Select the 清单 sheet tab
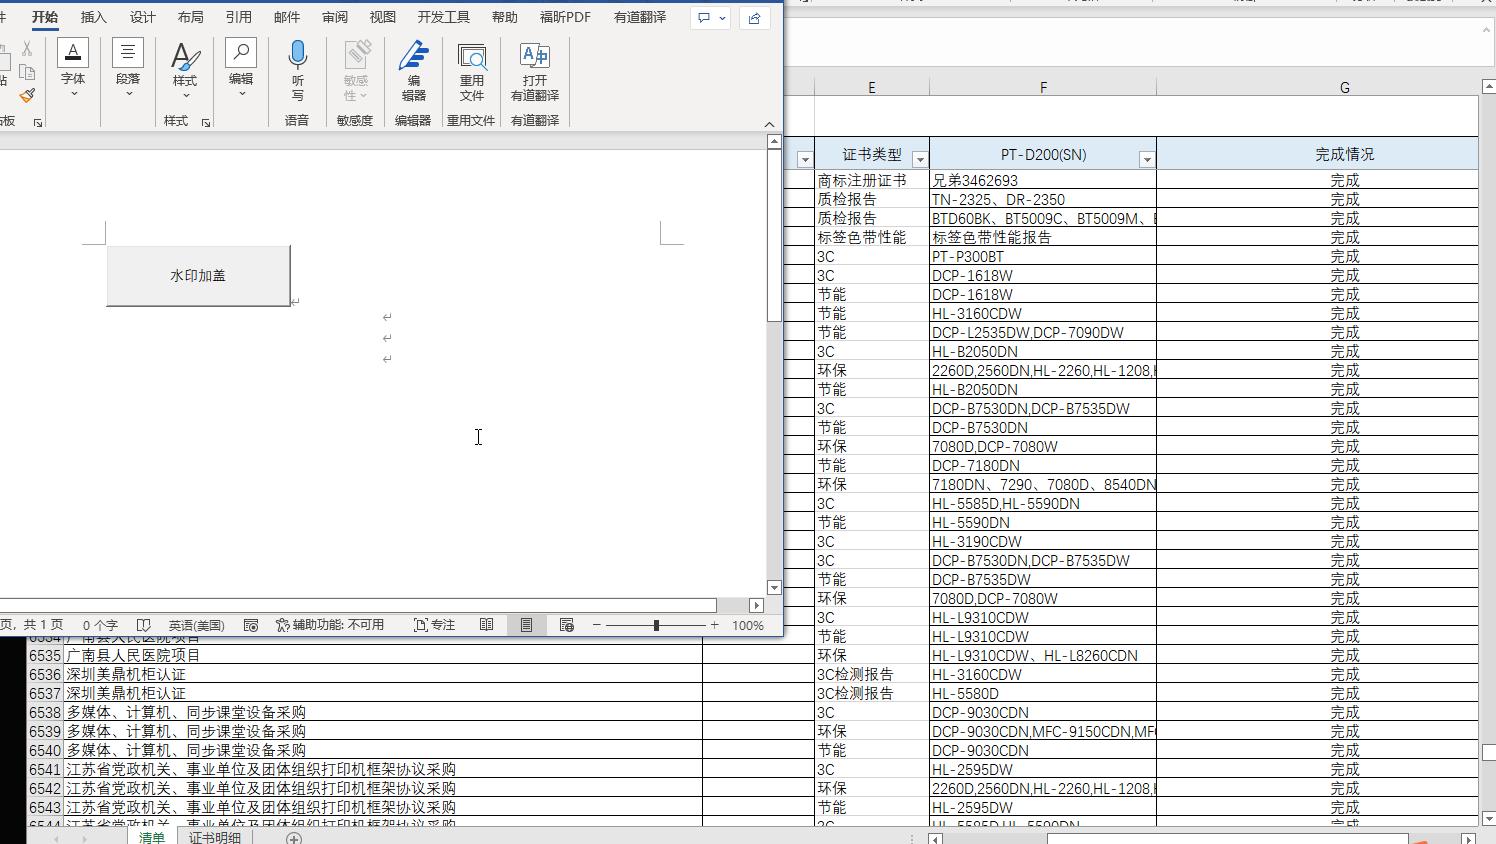Image resolution: width=1496 pixels, height=844 pixels. [x=152, y=837]
